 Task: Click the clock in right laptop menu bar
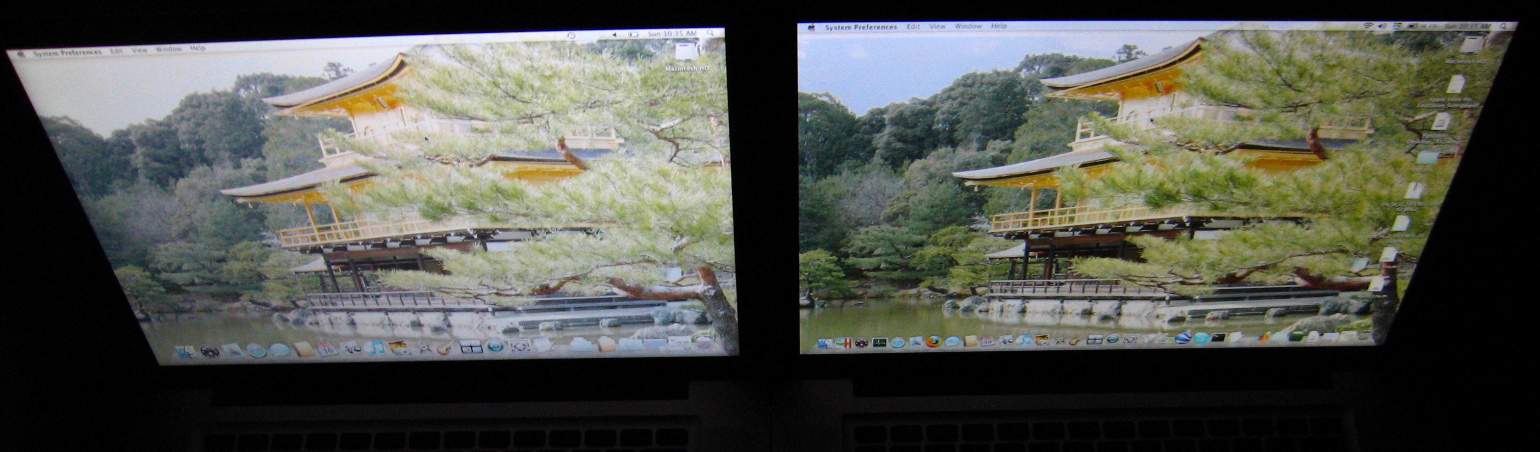pyautogui.click(x=1467, y=26)
